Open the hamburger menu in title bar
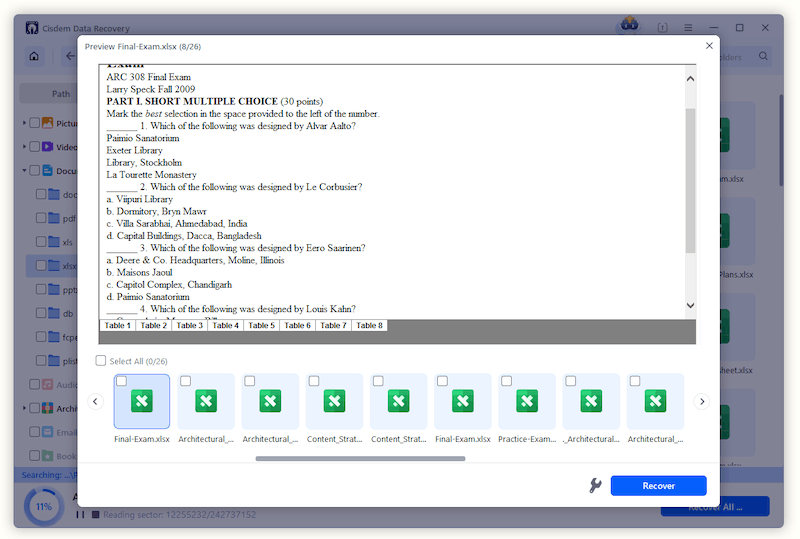The image size is (800, 539). pos(688,28)
